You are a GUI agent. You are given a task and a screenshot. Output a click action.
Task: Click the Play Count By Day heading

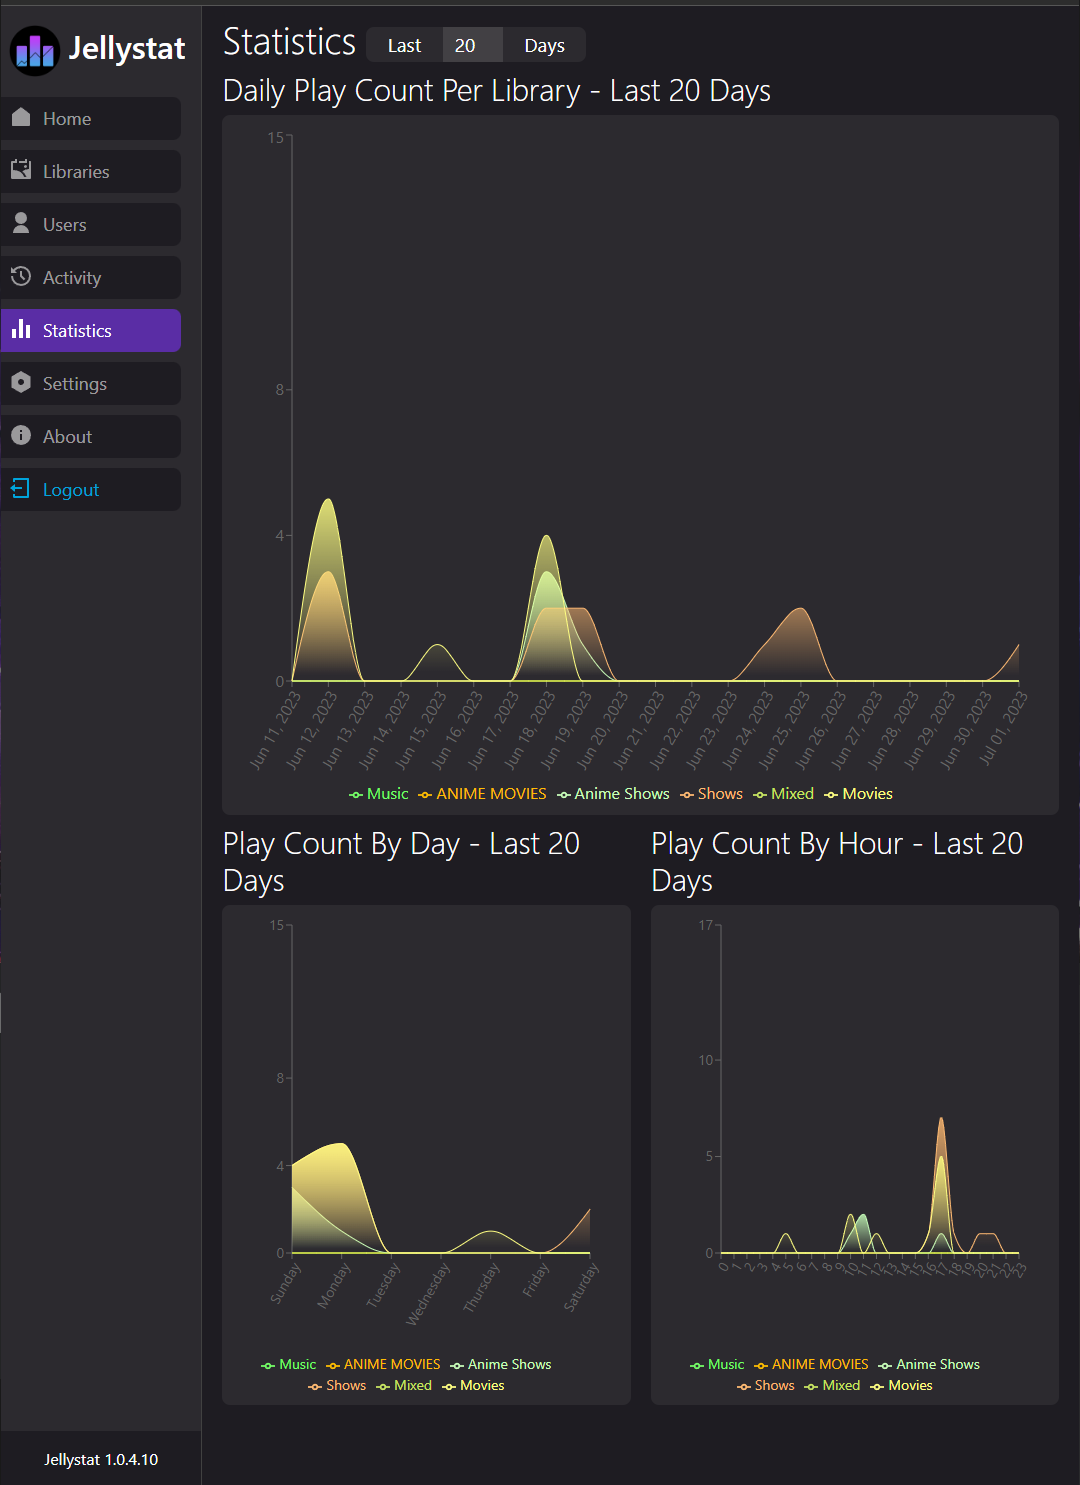[x=401, y=862]
